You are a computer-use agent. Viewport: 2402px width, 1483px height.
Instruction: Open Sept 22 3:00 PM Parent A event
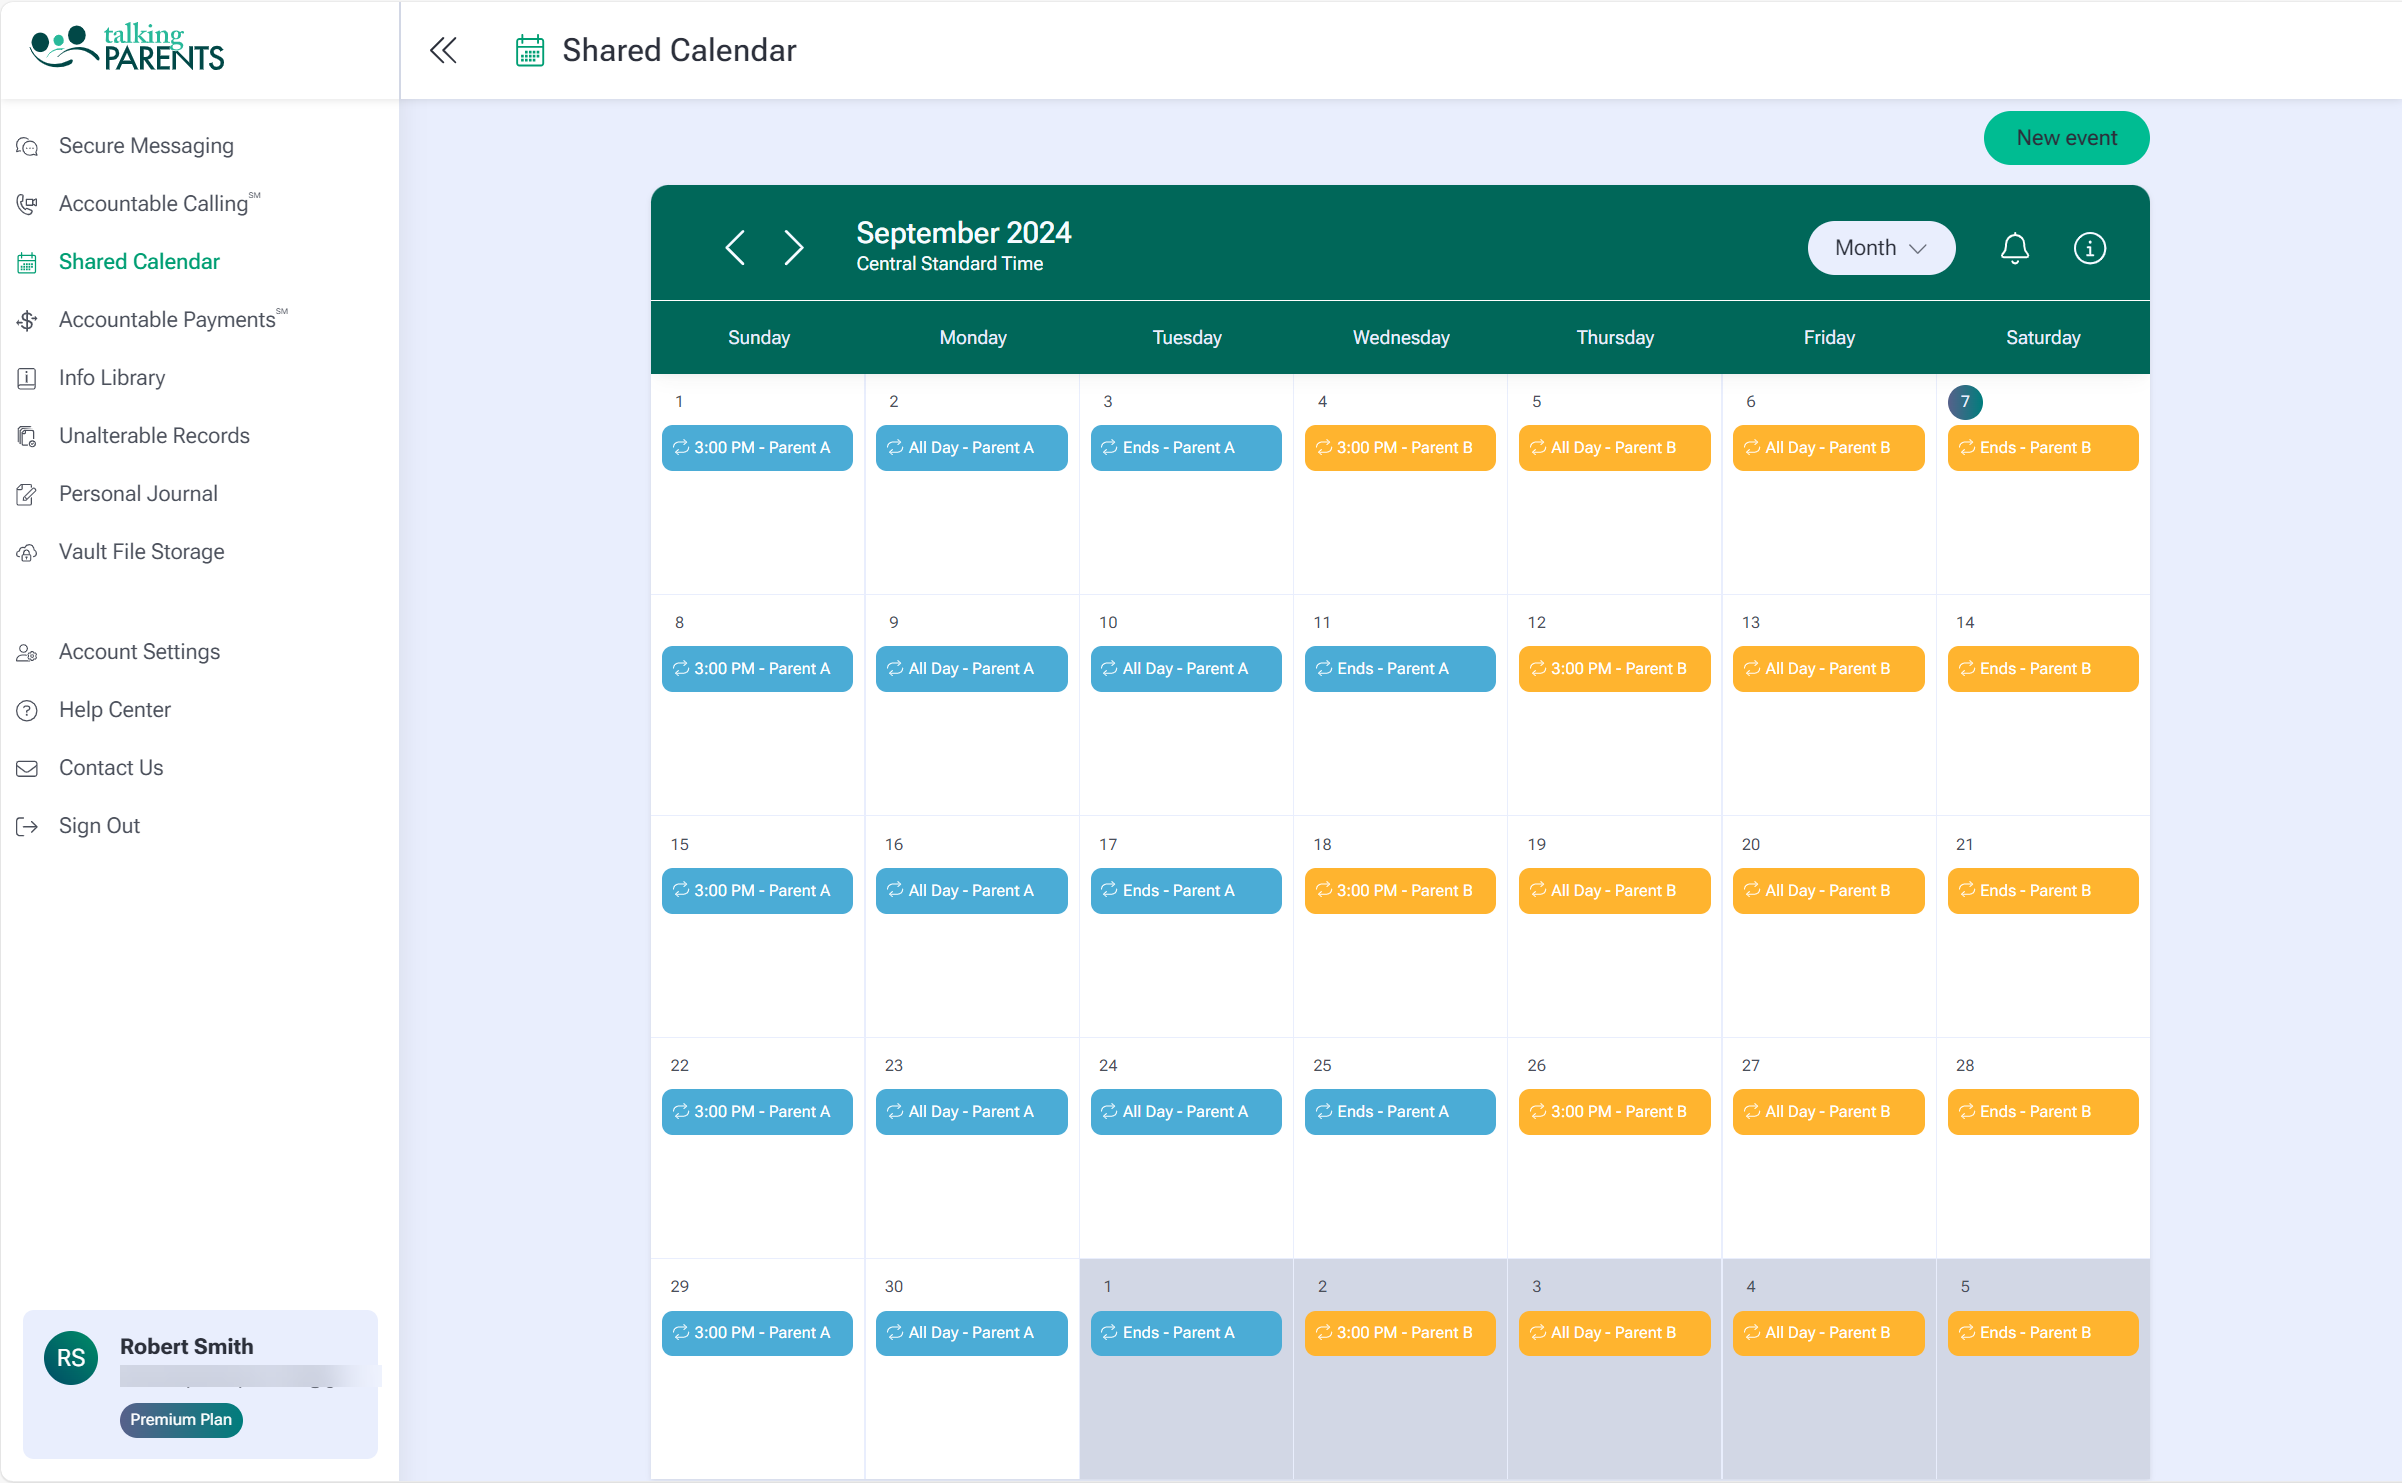pos(757,1112)
